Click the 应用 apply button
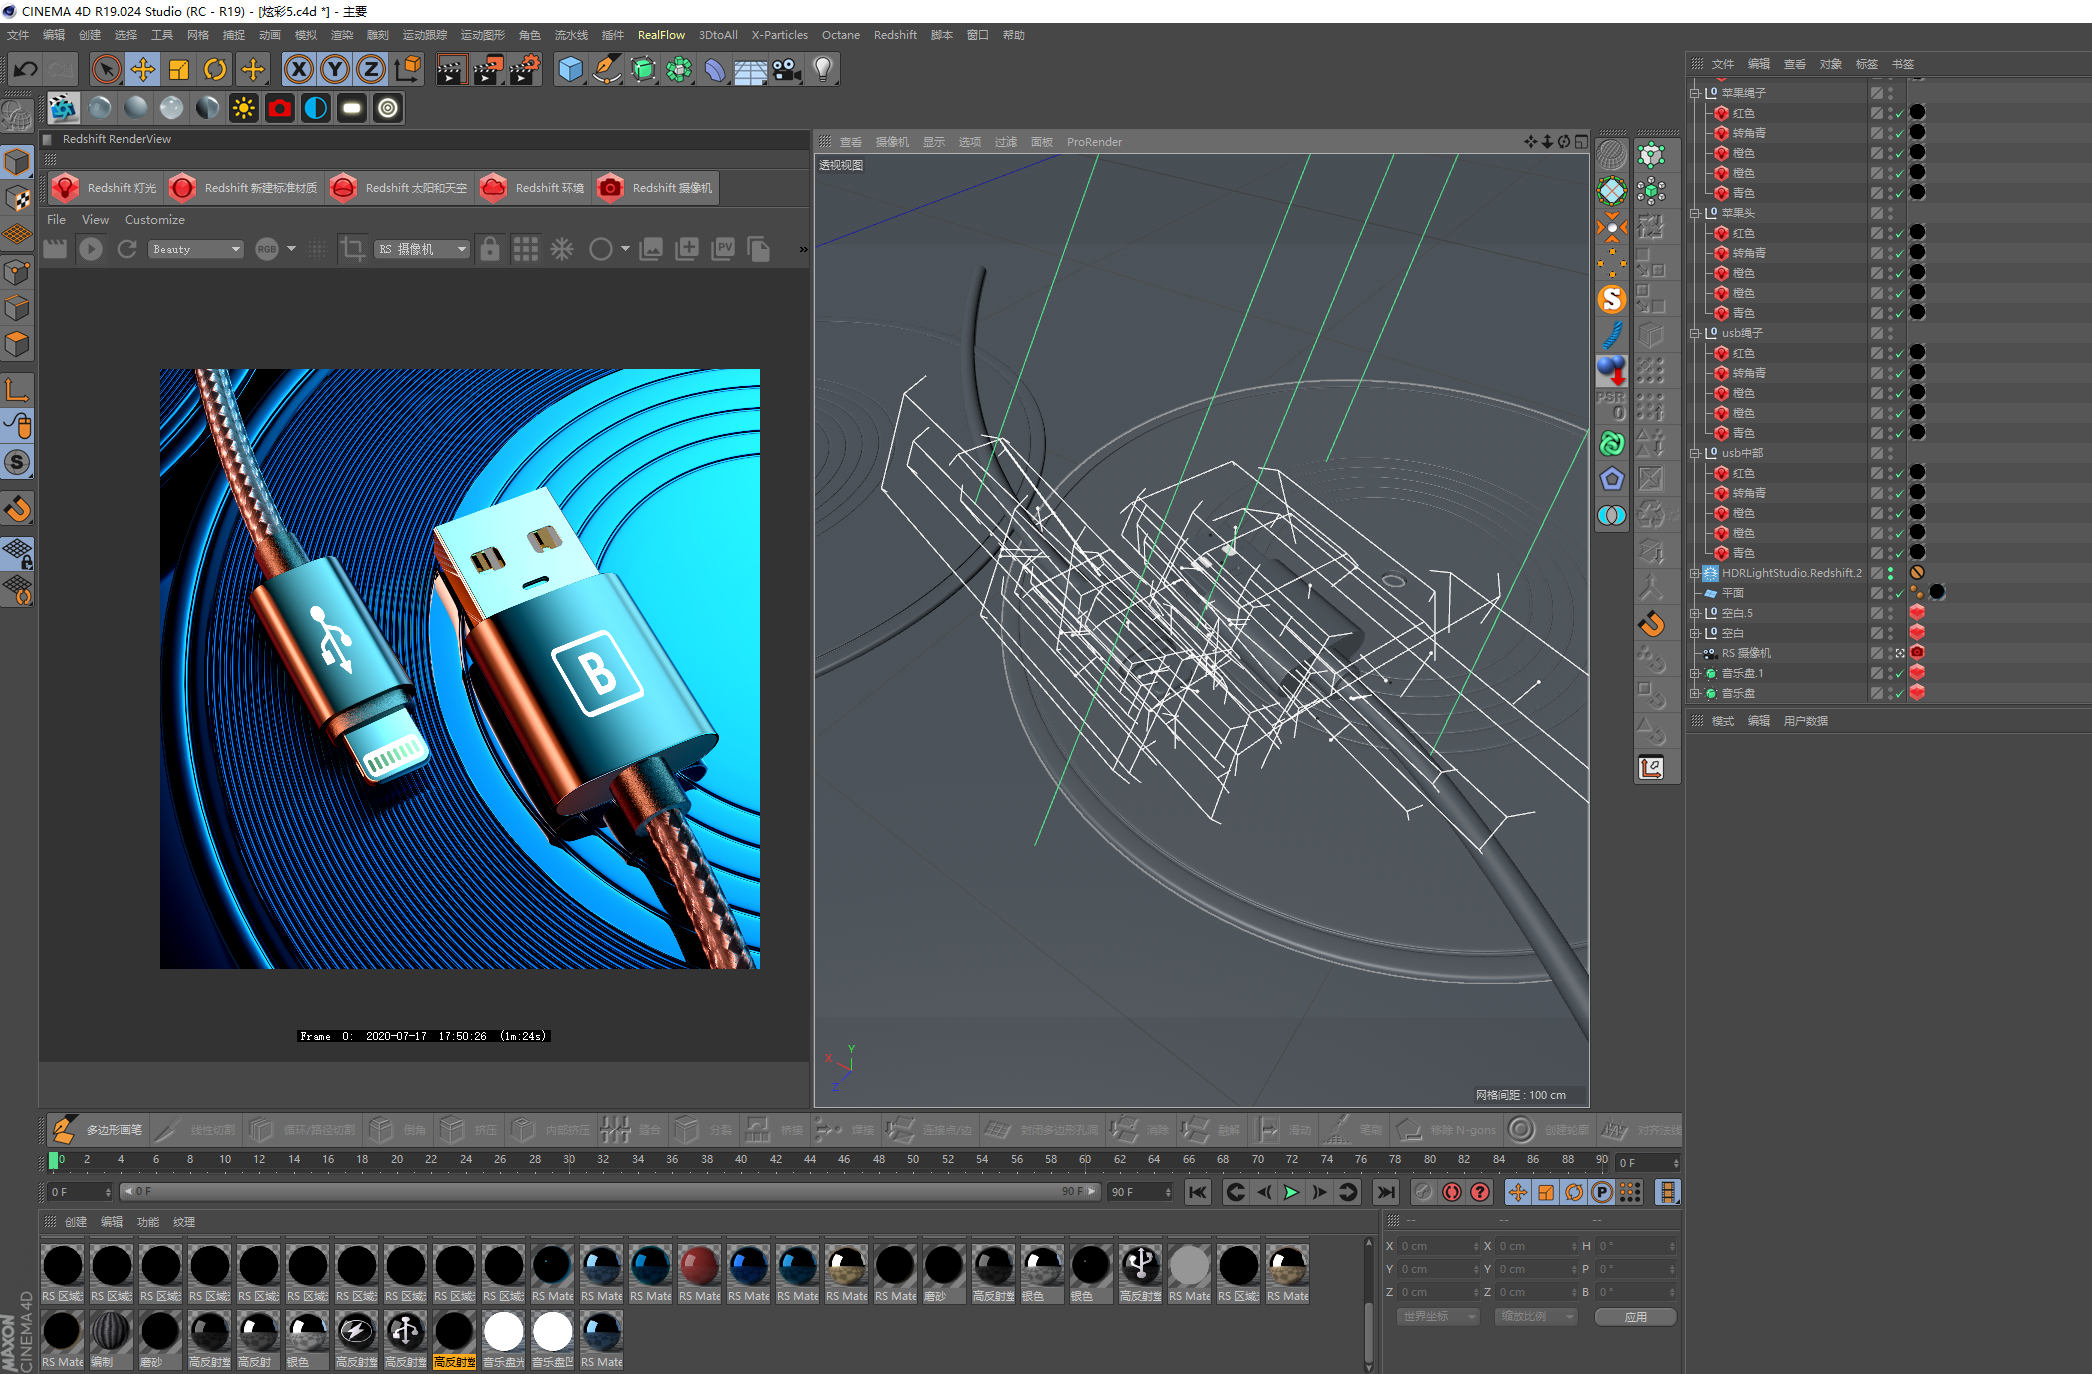This screenshot has height=1374, width=2092. coord(1635,1317)
